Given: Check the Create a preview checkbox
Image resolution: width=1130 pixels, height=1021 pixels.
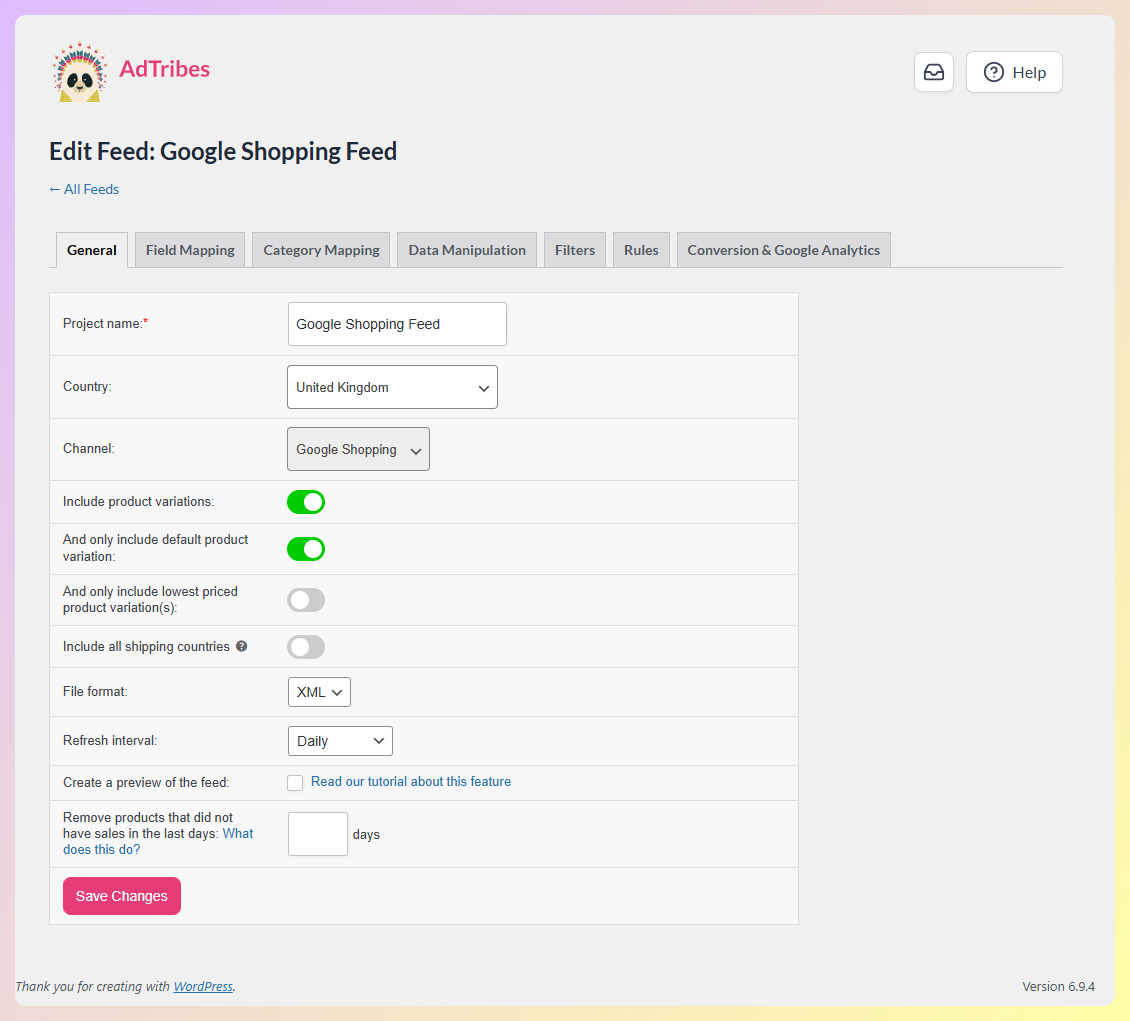Looking at the screenshot, I should [295, 782].
